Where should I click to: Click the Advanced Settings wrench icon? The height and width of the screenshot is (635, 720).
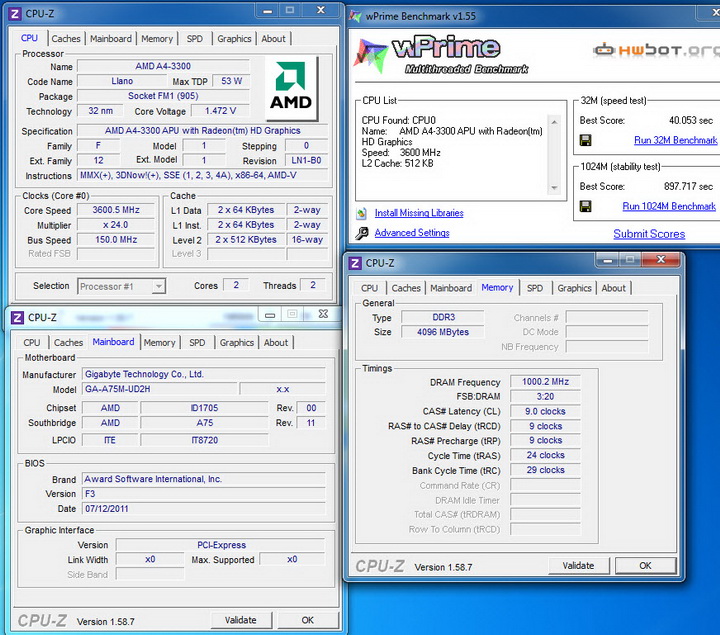361,233
